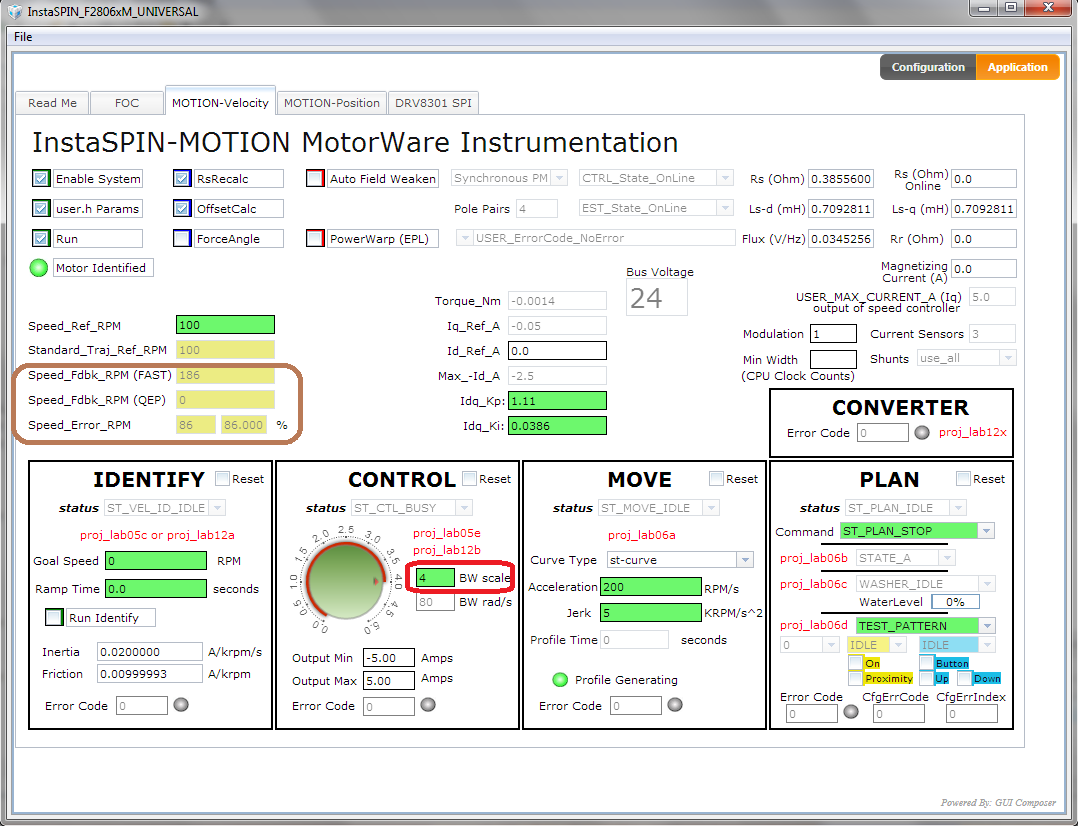1078x826 pixels.
Task: Check the blue Button checkbox
Action: 927,663
